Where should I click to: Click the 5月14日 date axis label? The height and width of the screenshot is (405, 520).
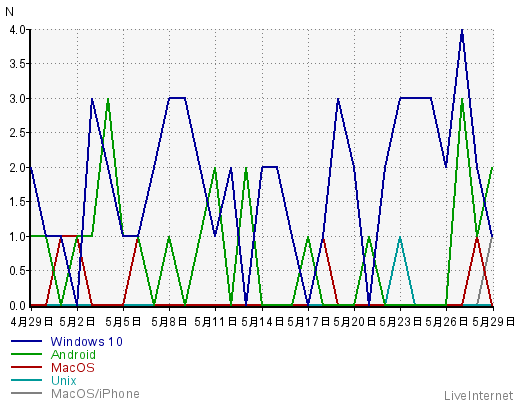[x=262, y=322]
